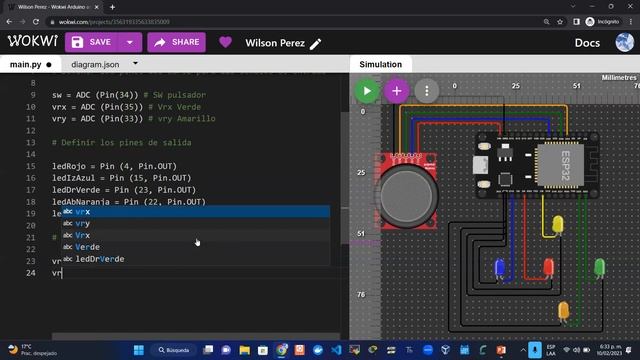The image size is (640, 360).
Task: Click line 13 comment 'Definir los pines de salida'
Action: pos(122,142)
